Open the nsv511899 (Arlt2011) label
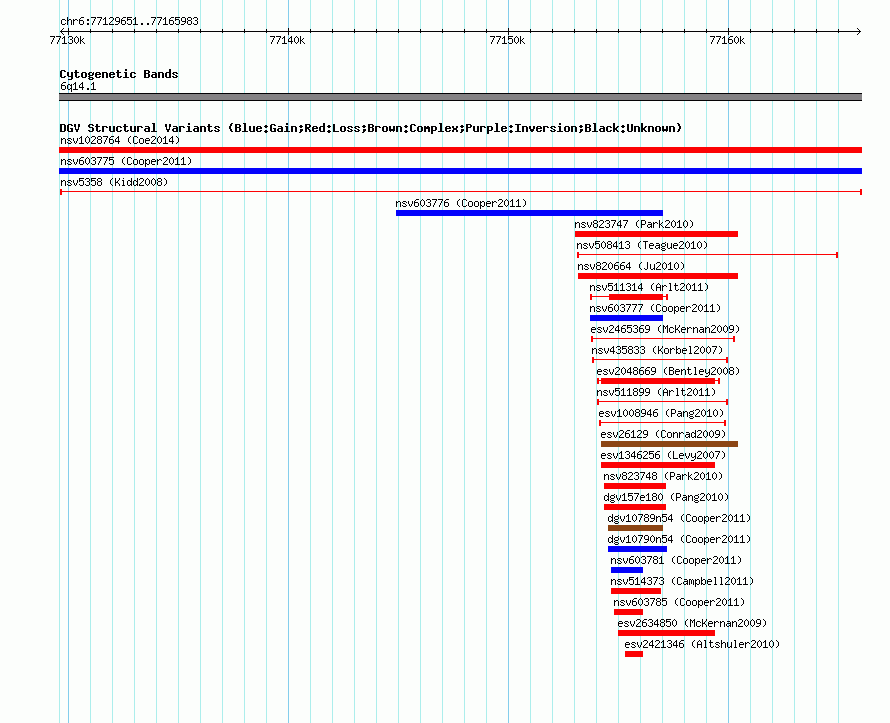Screen dimensions: 890x723 point(656,392)
